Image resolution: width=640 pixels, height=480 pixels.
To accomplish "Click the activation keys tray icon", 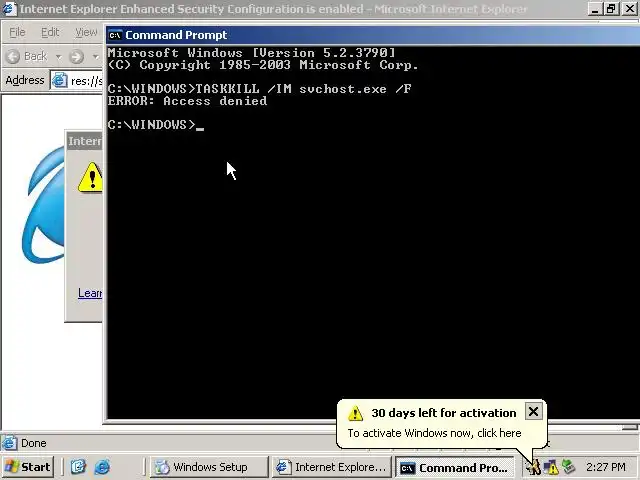I will click(534, 467).
